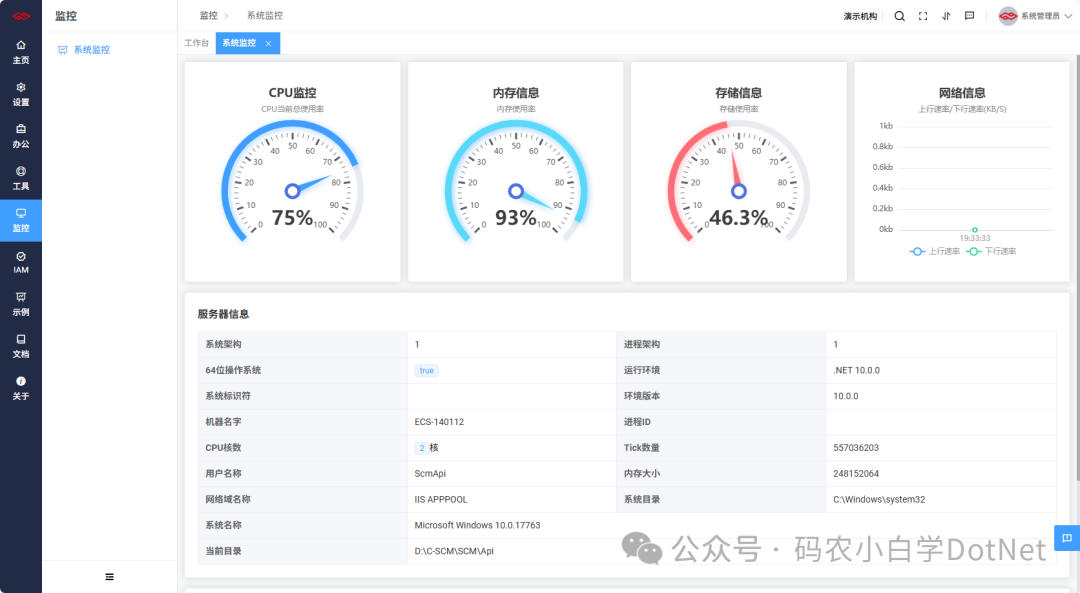Image resolution: width=1080 pixels, height=593 pixels.
Task: Click the red logo at top-left
Action: (x=21, y=16)
